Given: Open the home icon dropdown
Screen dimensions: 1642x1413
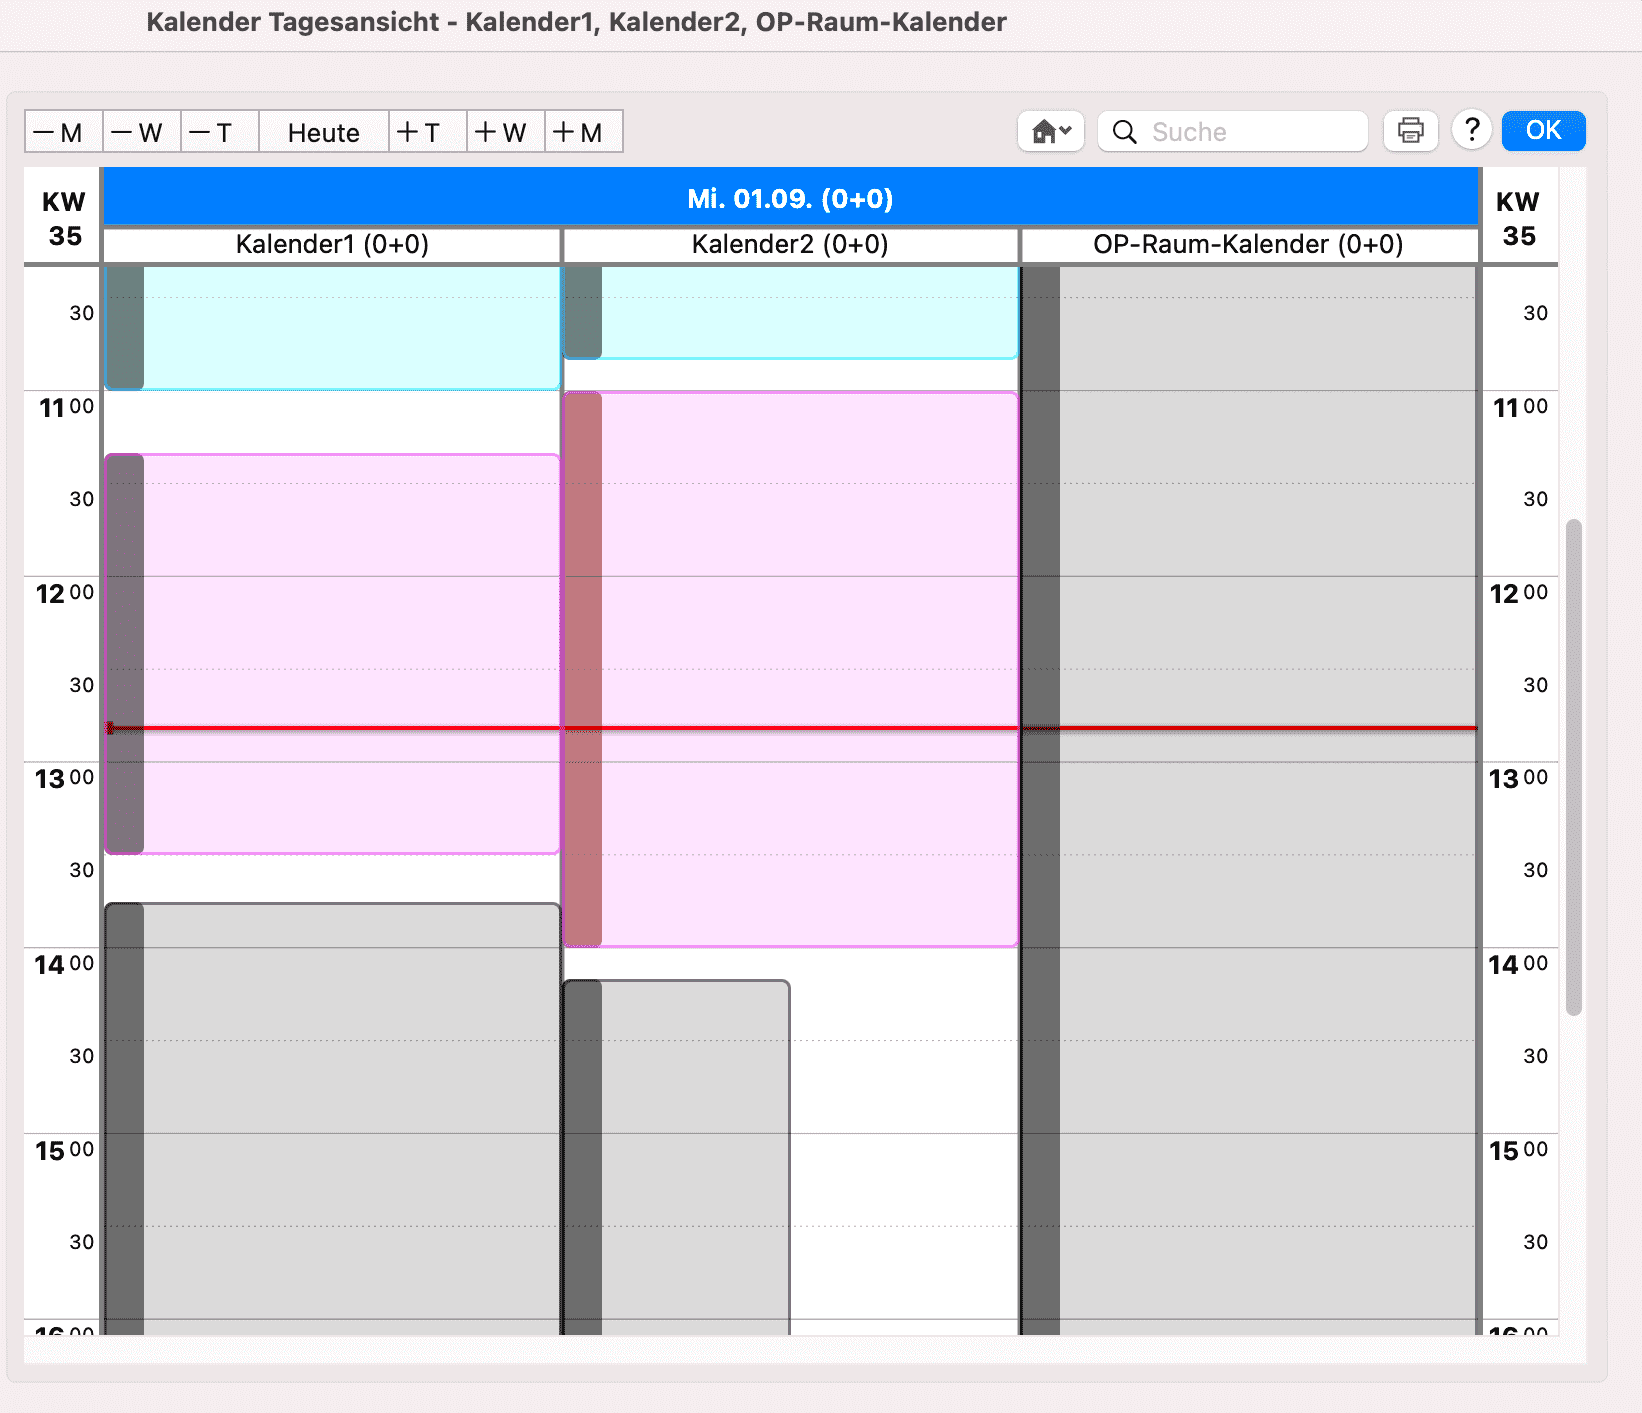Looking at the screenshot, I should pos(1051,131).
